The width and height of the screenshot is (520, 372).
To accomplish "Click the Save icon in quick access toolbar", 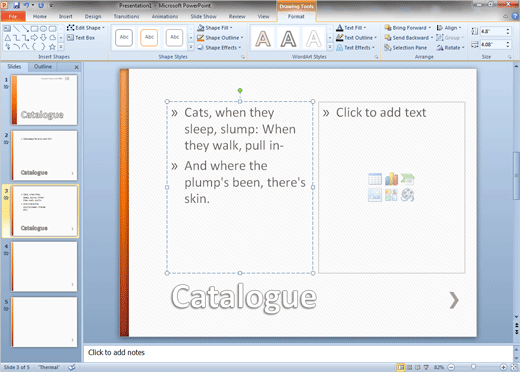I will pos(16,5).
